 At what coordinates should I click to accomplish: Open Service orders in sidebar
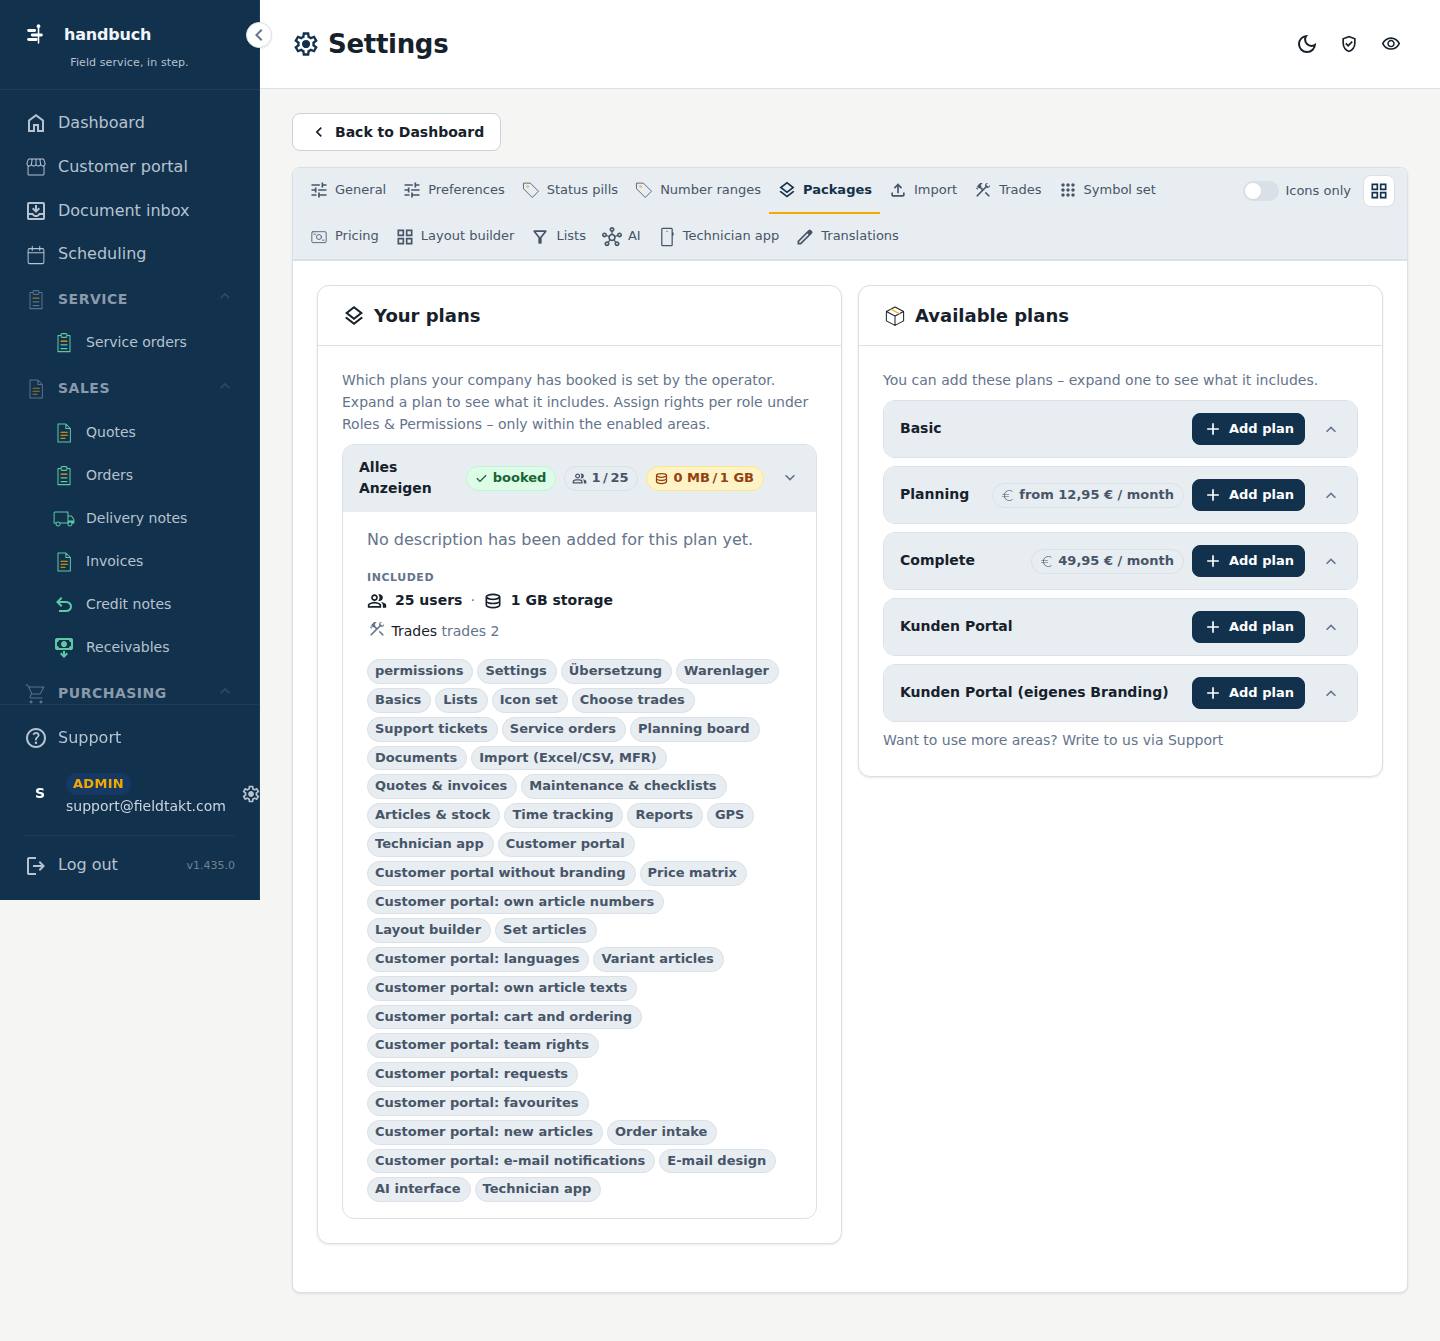(x=144, y=342)
